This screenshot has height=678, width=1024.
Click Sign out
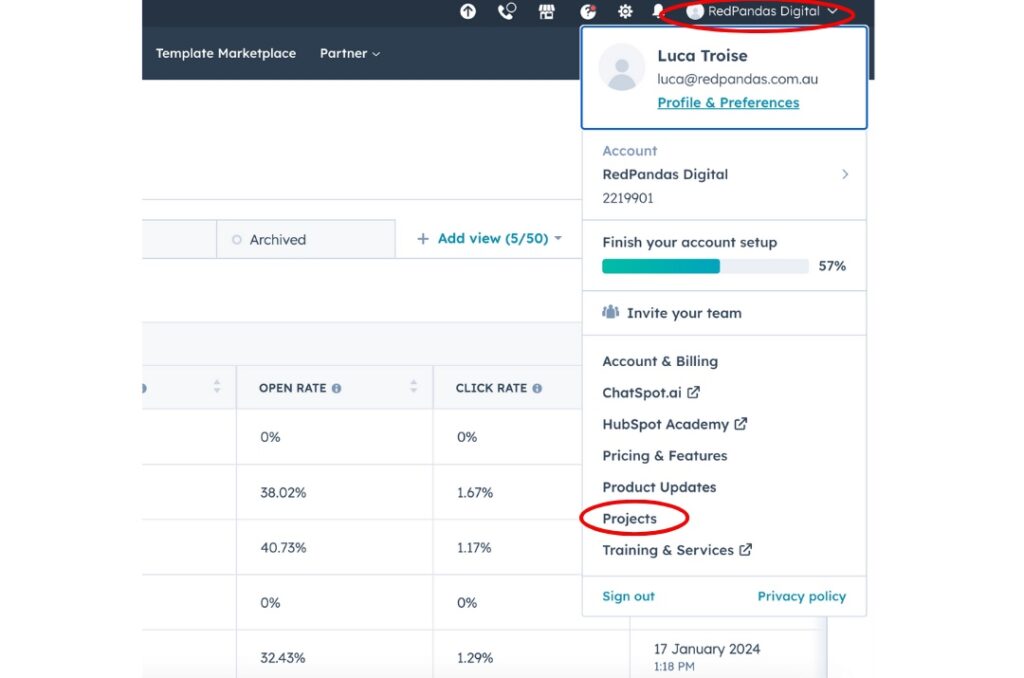point(628,595)
